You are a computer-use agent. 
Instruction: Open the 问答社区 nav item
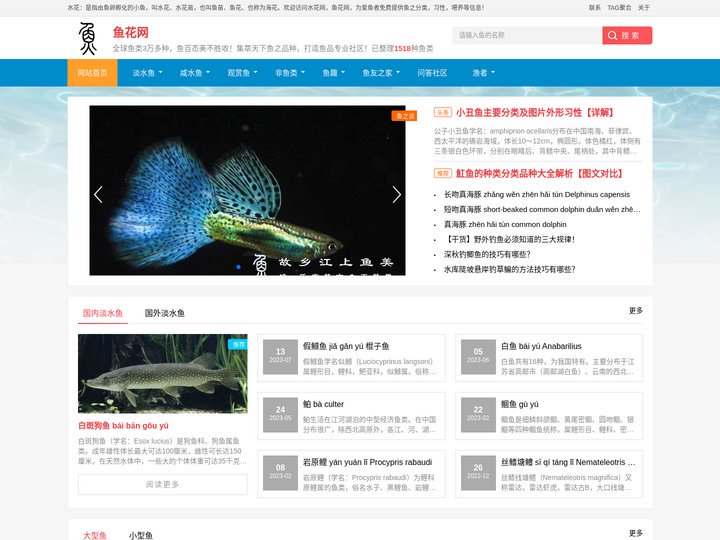tap(432, 73)
